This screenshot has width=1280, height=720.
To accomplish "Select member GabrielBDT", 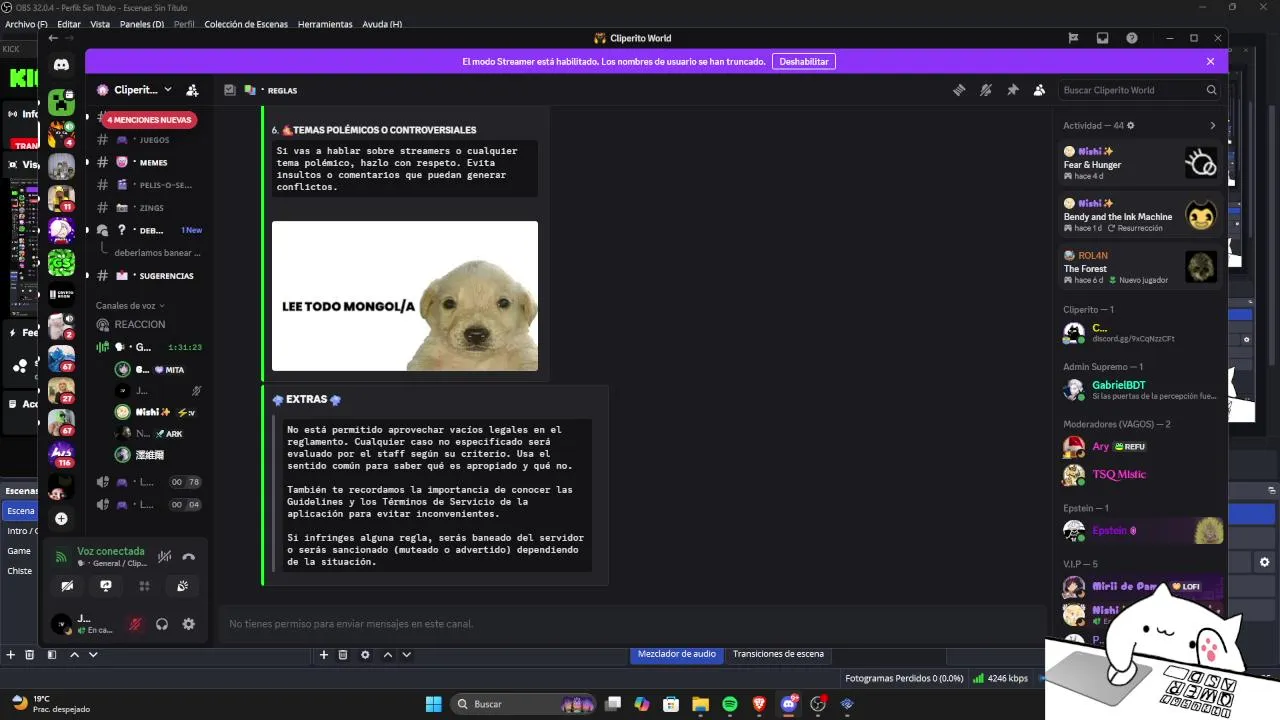I will [1141, 389].
